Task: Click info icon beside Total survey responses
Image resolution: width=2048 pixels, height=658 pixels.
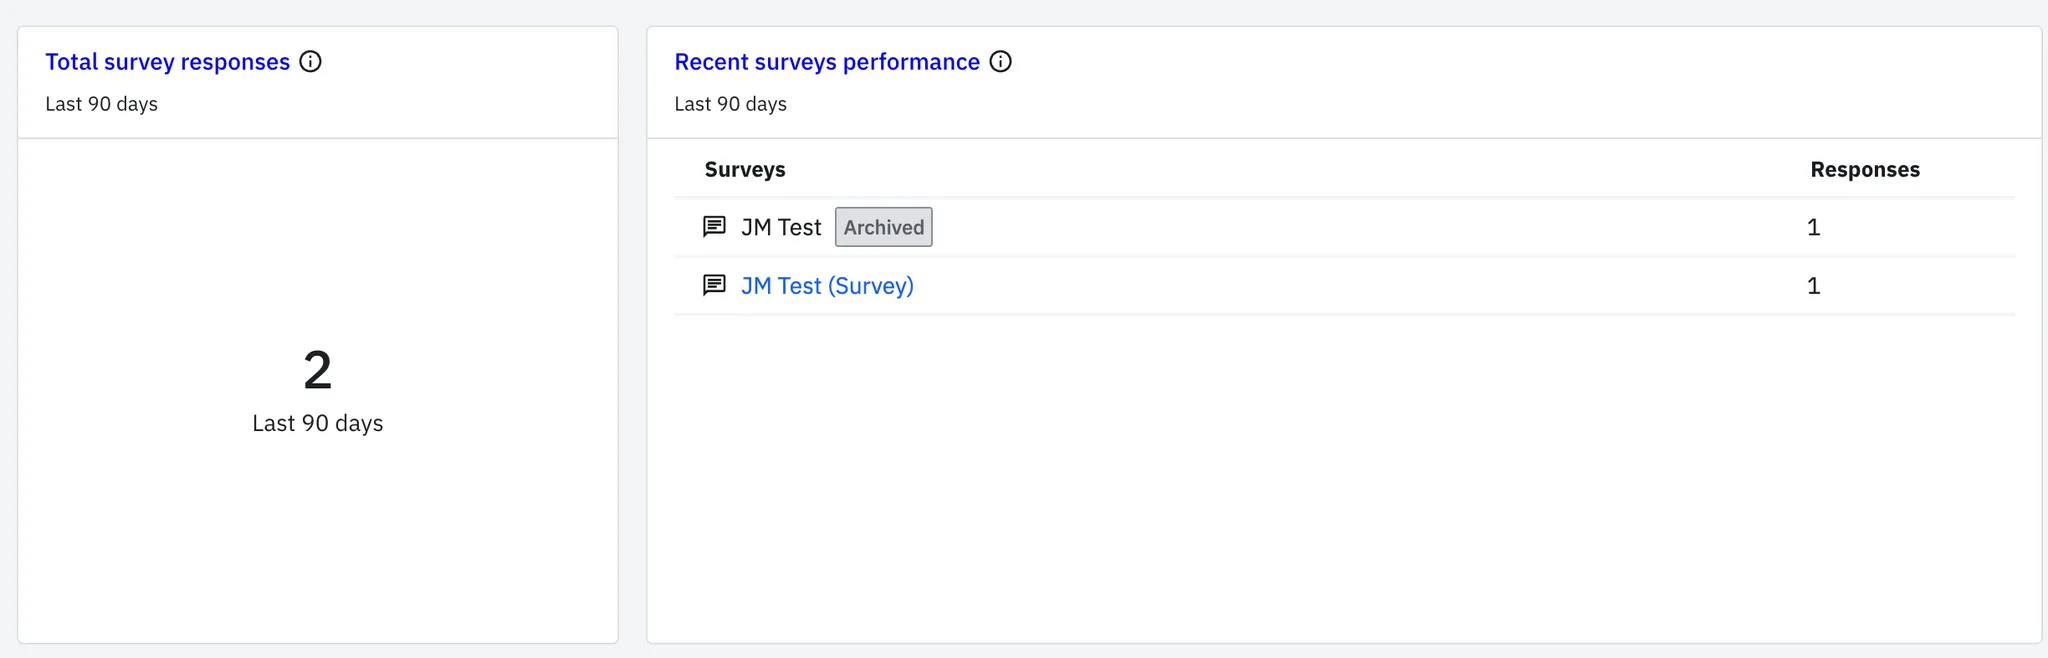Action: point(311,62)
